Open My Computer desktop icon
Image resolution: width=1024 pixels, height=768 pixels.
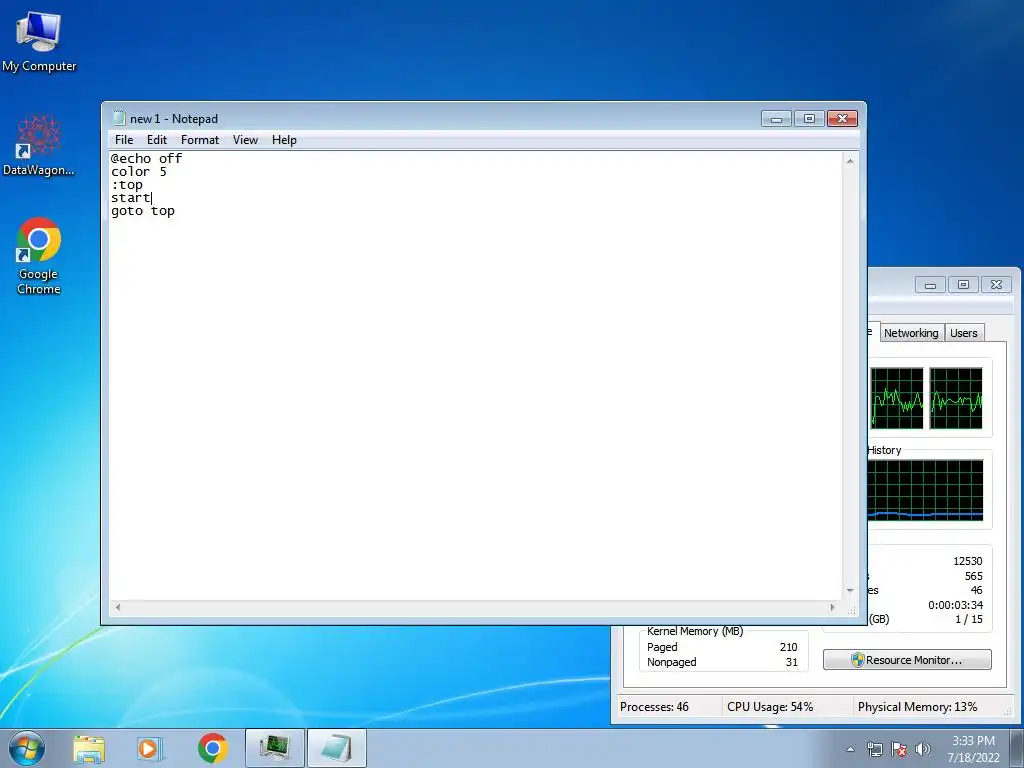point(39,41)
